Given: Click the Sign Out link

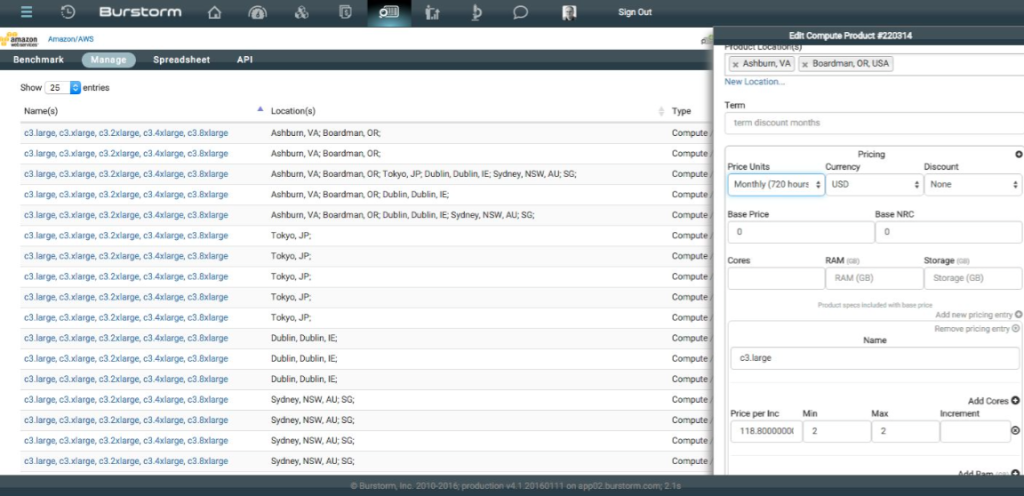Looking at the screenshot, I should [x=635, y=12].
